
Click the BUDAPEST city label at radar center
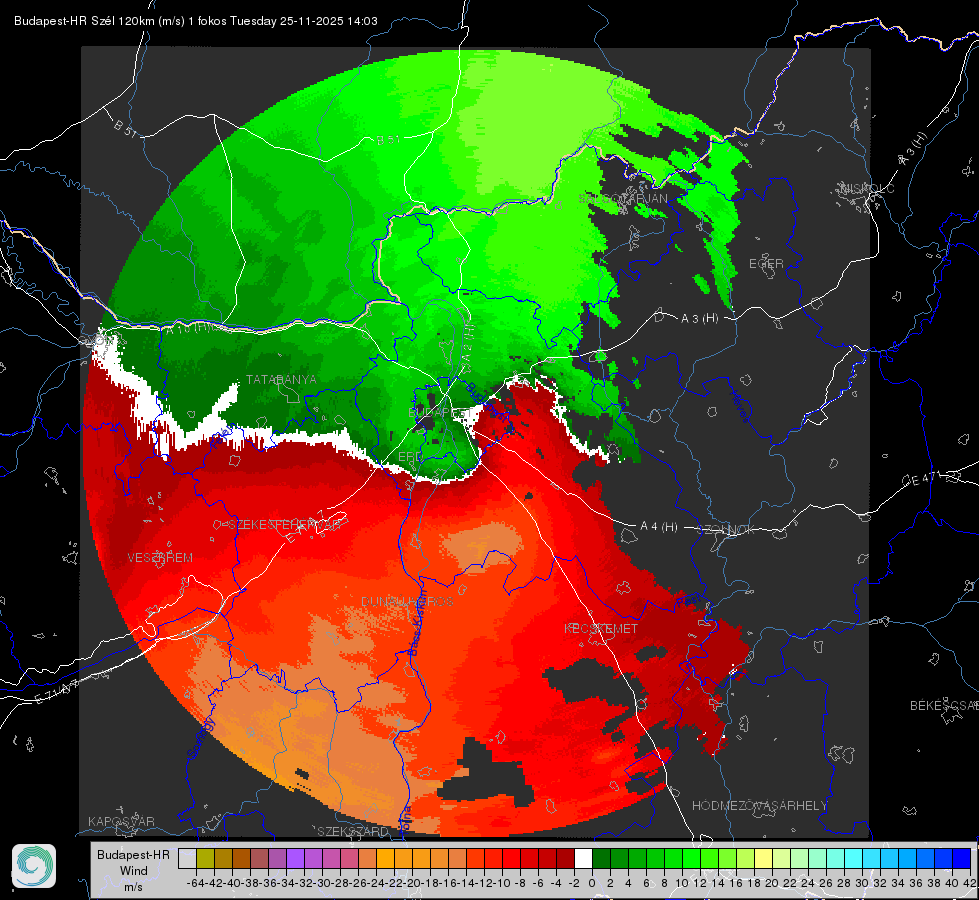[440, 413]
